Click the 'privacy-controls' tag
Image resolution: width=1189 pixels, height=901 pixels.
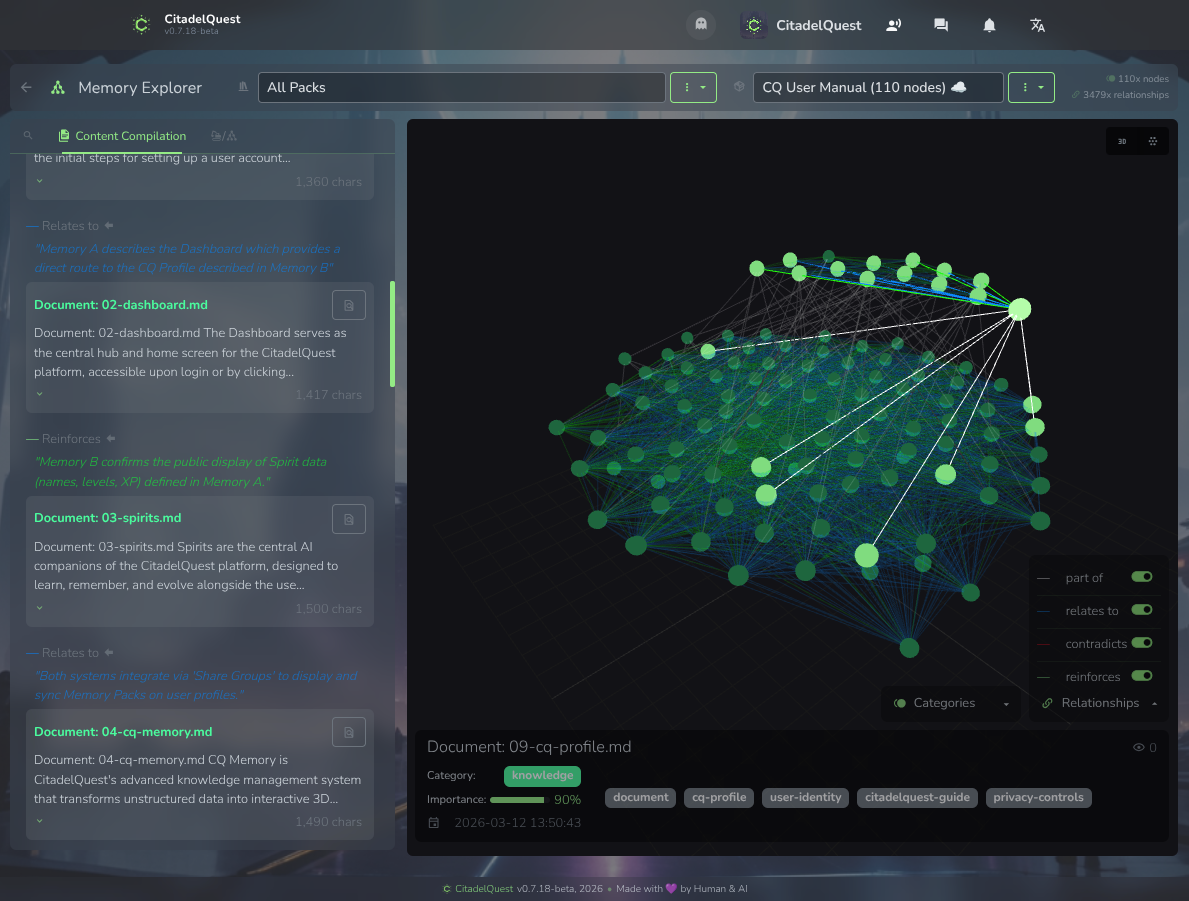pyautogui.click(x=1038, y=797)
